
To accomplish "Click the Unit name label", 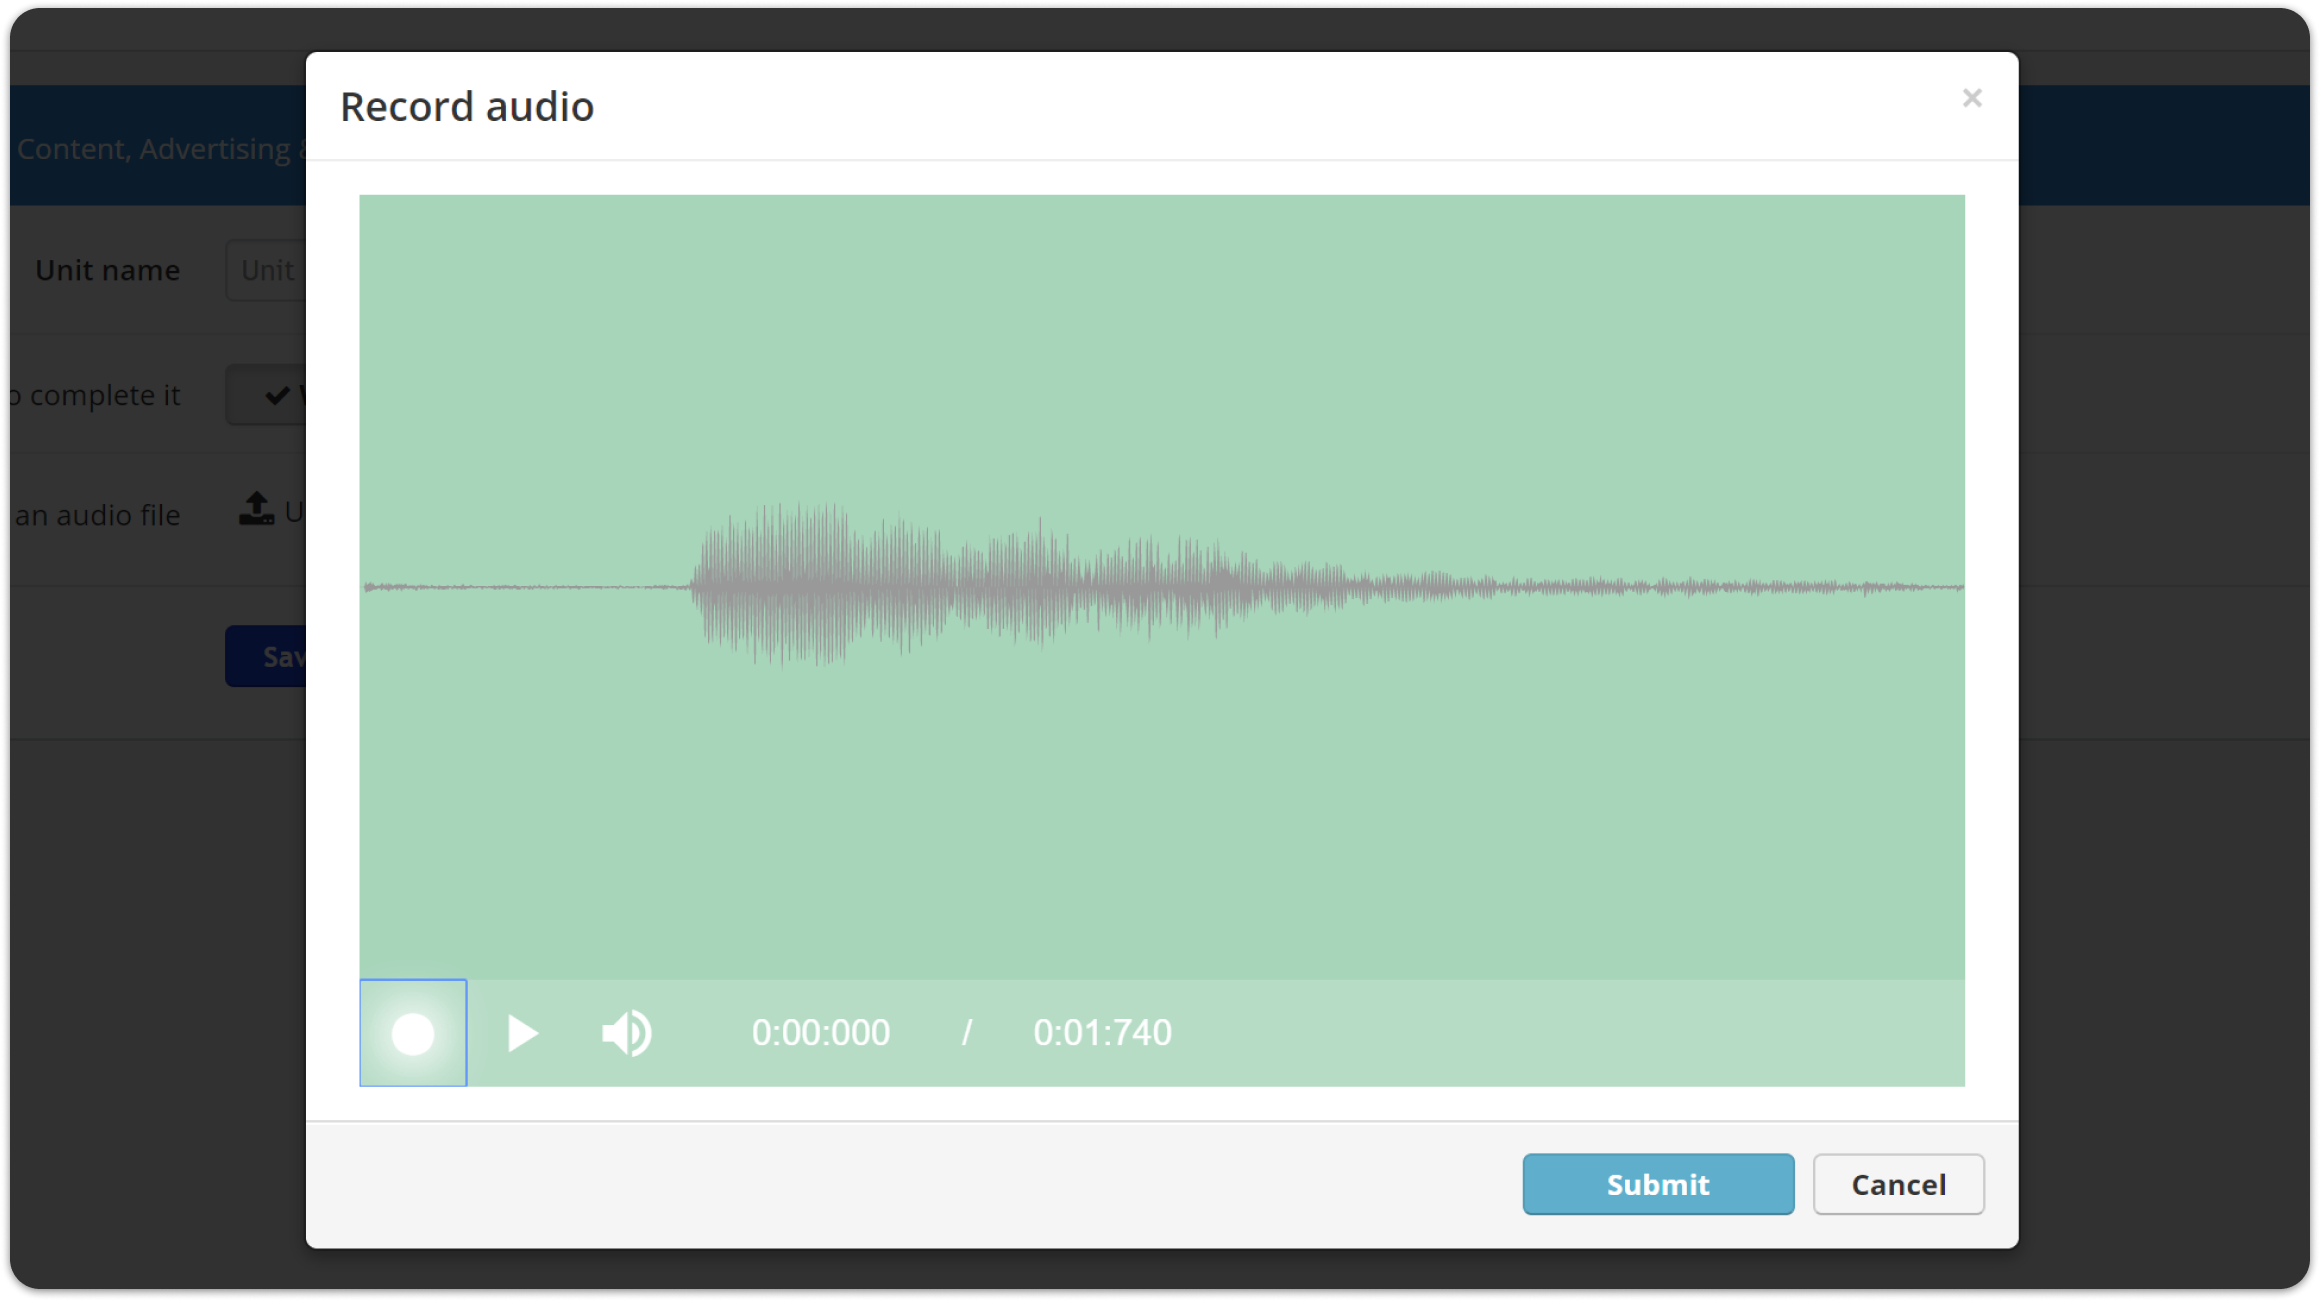I will pos(107,270).
